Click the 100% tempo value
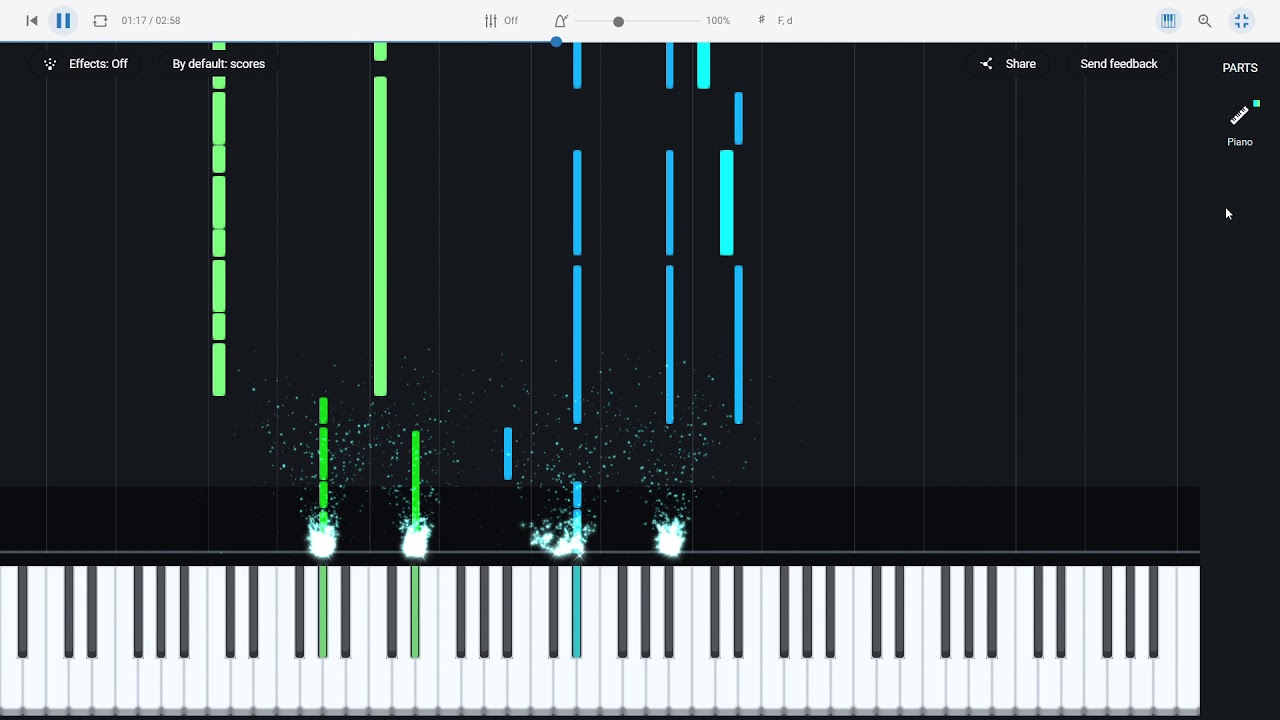Screen dimensions: 1280x720 pyautogui.click(x=718, y=20)
